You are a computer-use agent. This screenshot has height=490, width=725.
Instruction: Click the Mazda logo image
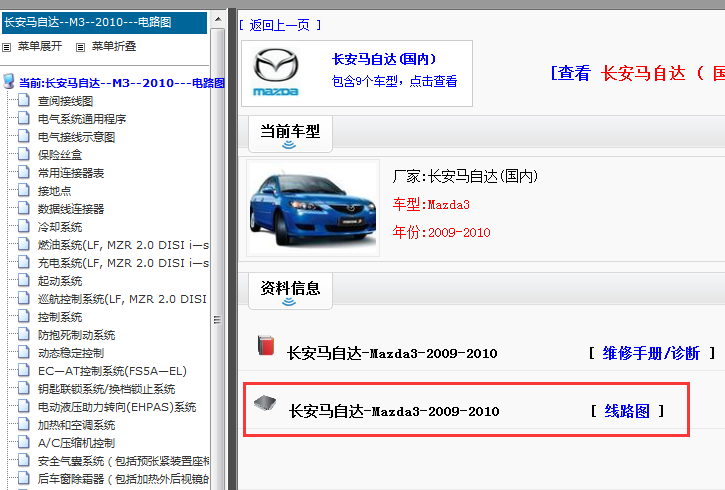[276, 73]
